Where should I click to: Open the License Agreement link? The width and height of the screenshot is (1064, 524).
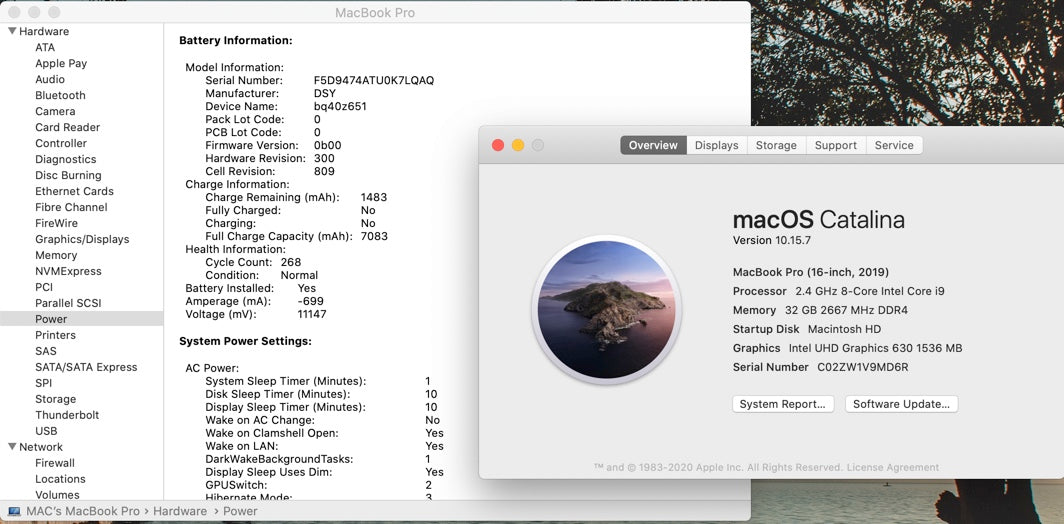(893, 468)
